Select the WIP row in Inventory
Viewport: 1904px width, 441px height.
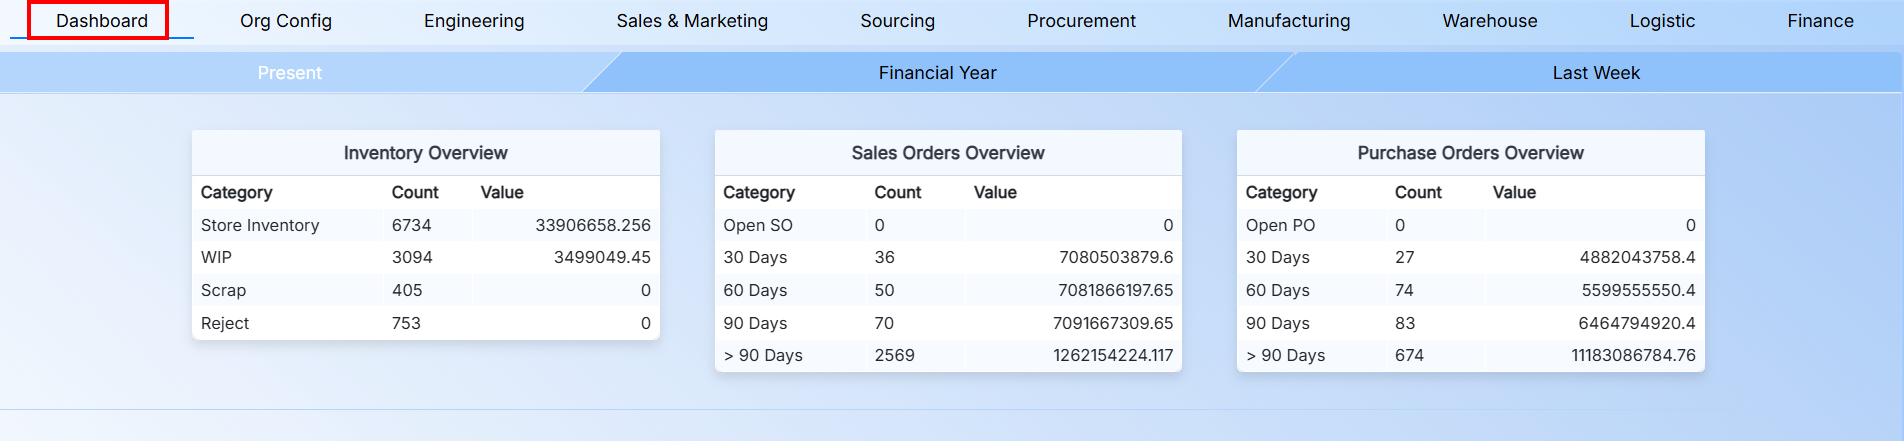[x=426, y=257]
